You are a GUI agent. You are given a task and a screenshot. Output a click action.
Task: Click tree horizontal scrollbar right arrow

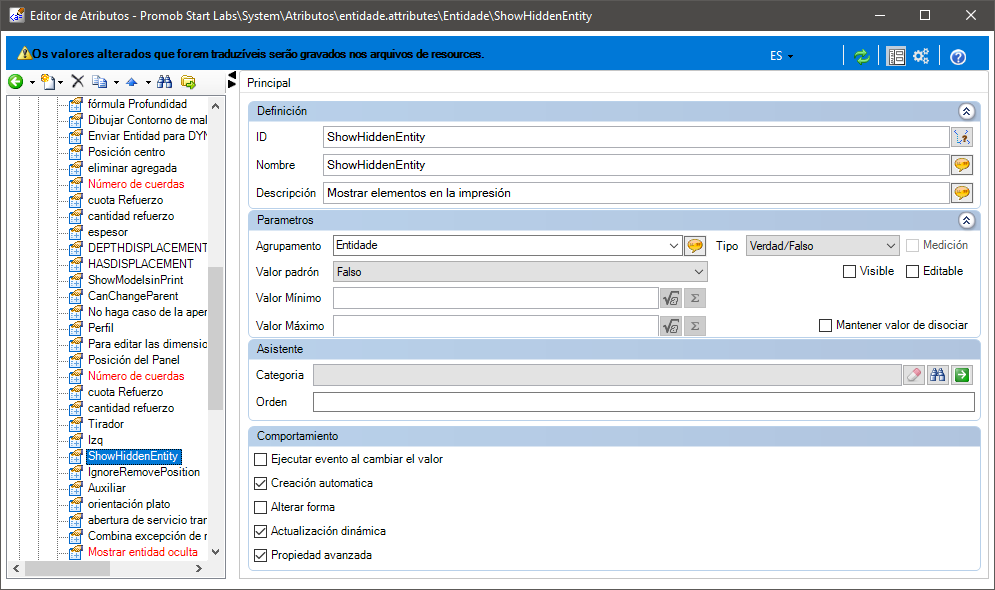coord(199,569)
